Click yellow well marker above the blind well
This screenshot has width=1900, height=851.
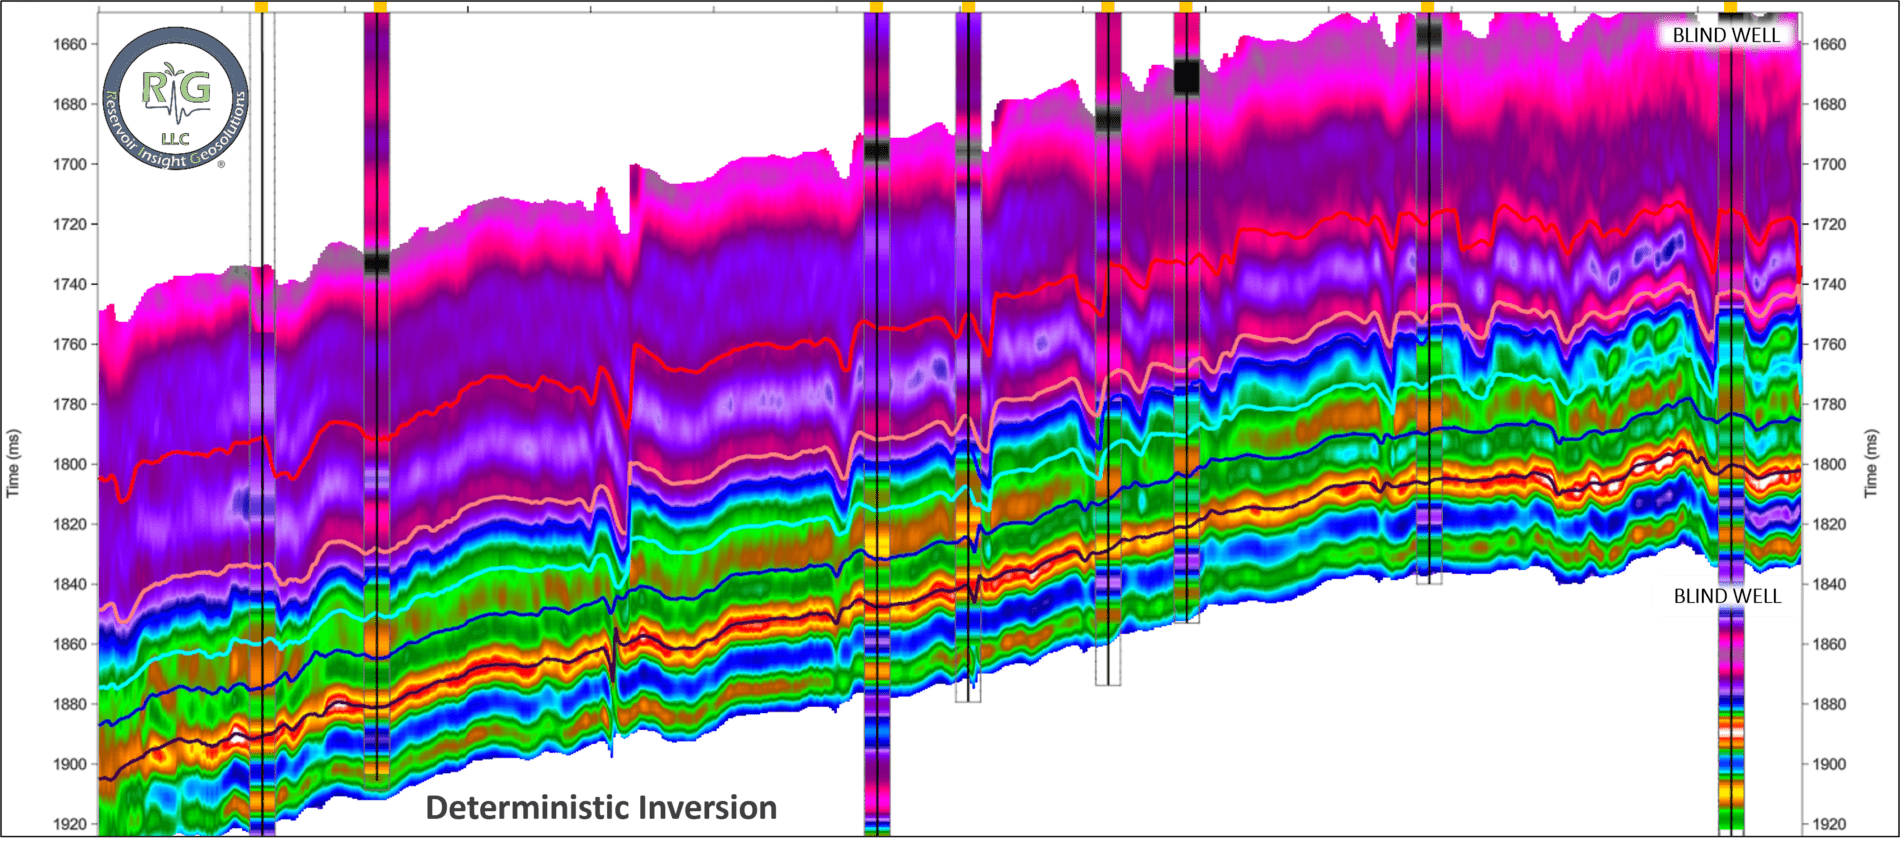point(1730,7)
